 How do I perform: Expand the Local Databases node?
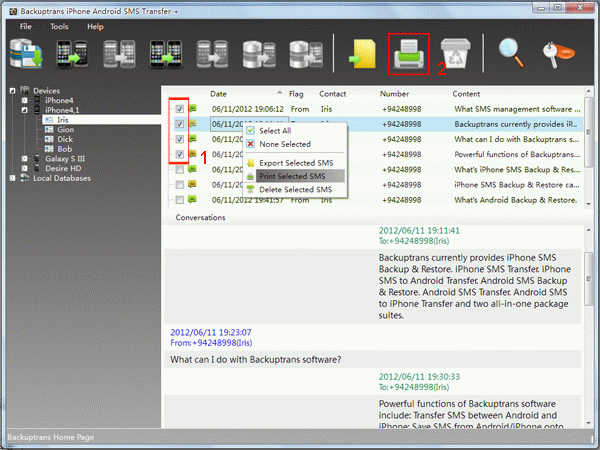click(x=12, y=178)
